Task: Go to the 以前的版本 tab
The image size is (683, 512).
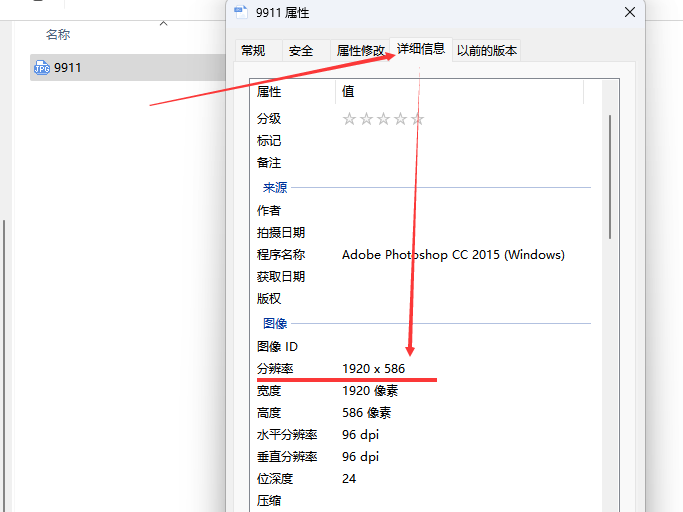Action: pos(487,51)
